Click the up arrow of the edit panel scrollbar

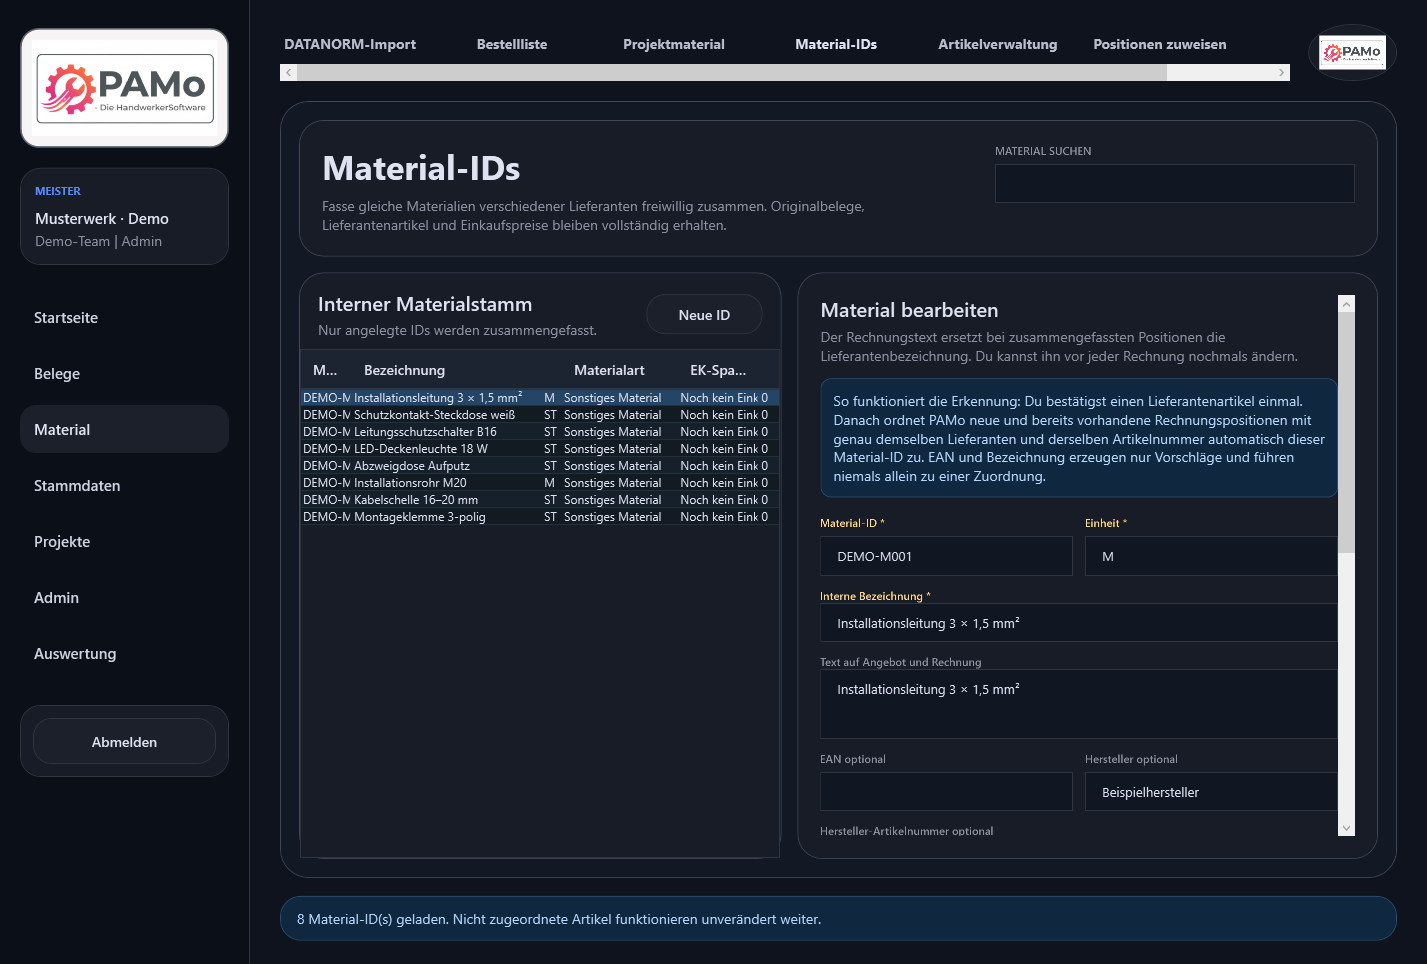tap(1346, 304)
